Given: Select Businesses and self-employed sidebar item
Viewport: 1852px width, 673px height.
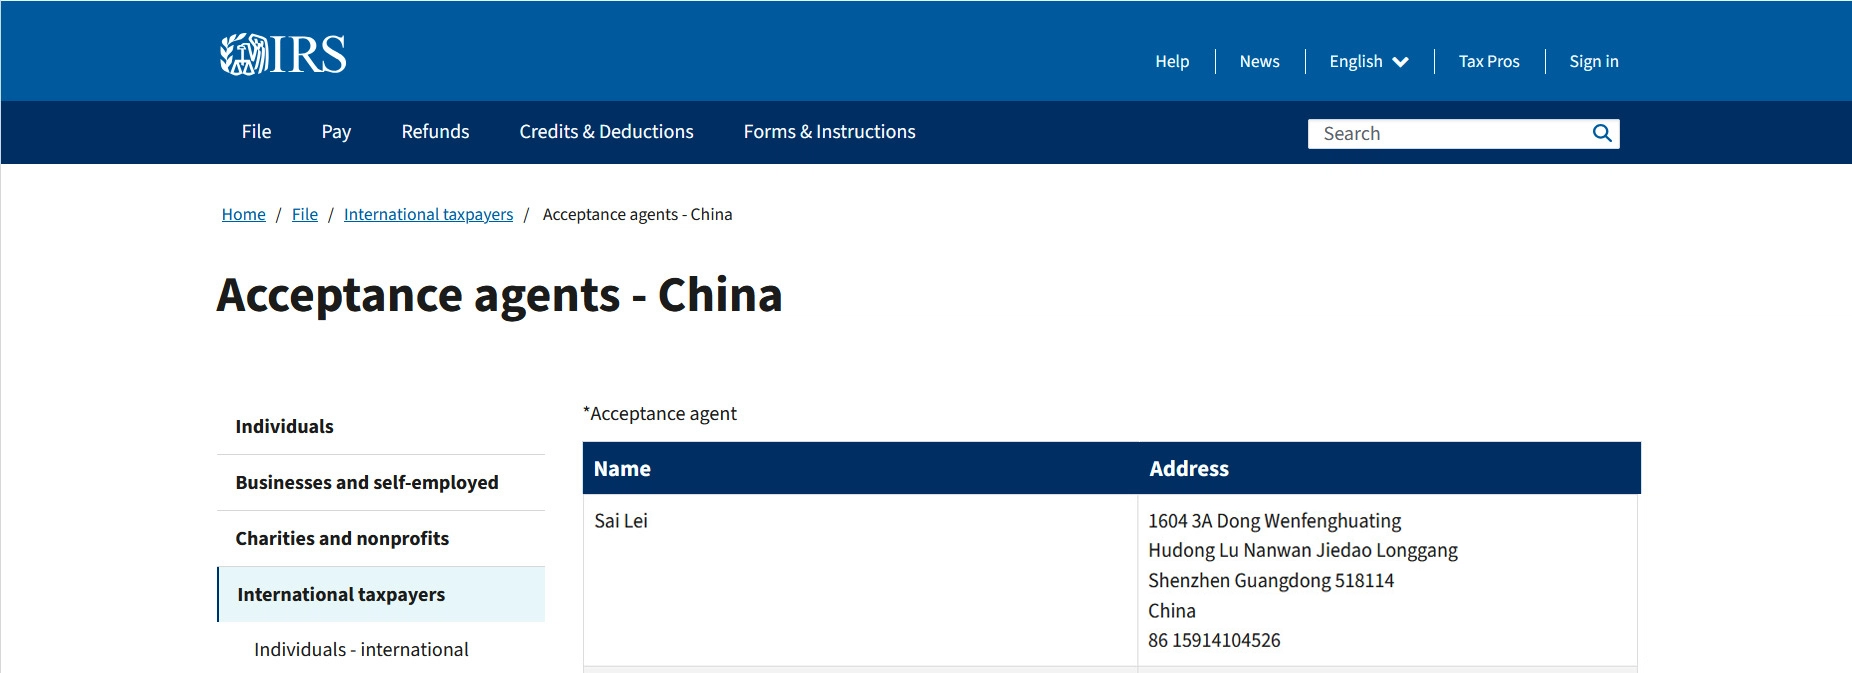Looking at the screenshot, I should 381,483.
